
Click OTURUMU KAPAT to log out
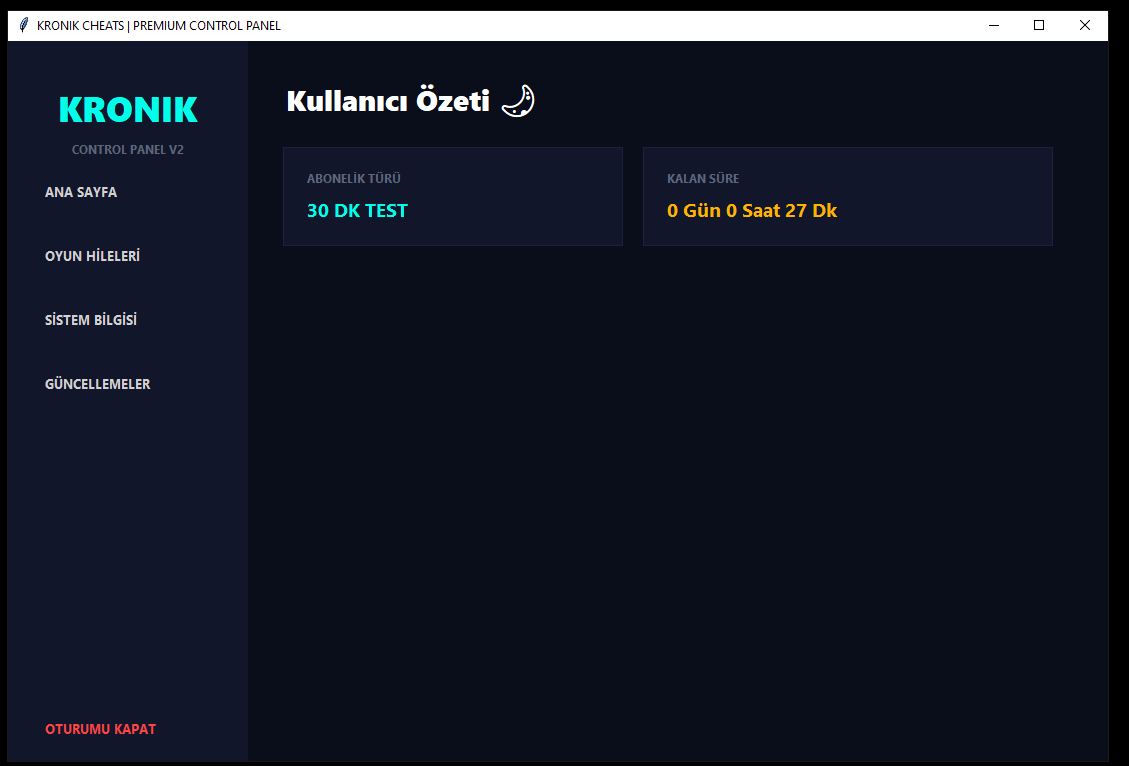(x=100, y=729)
